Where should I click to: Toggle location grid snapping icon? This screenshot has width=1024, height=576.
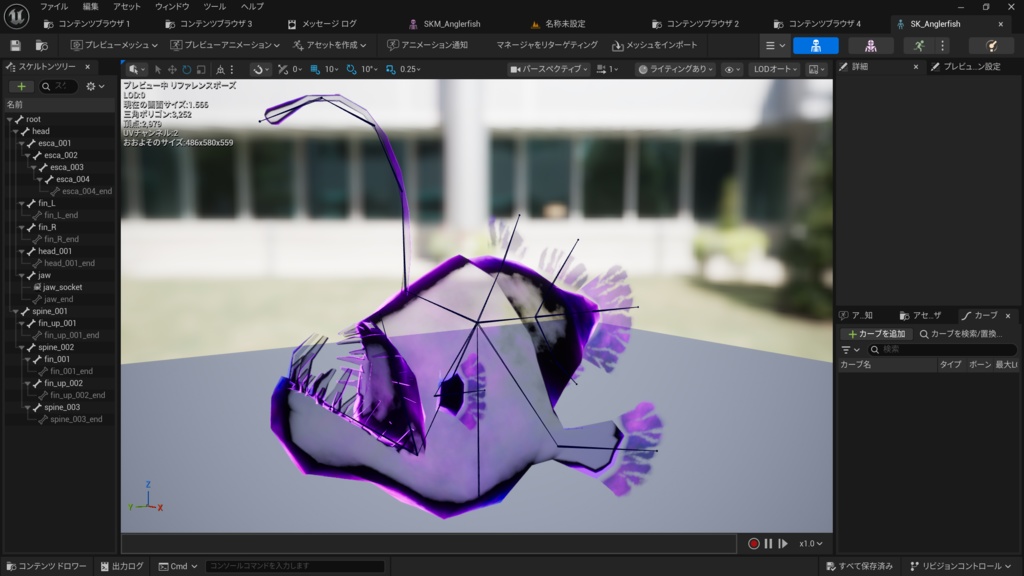(x=315, y=69)
